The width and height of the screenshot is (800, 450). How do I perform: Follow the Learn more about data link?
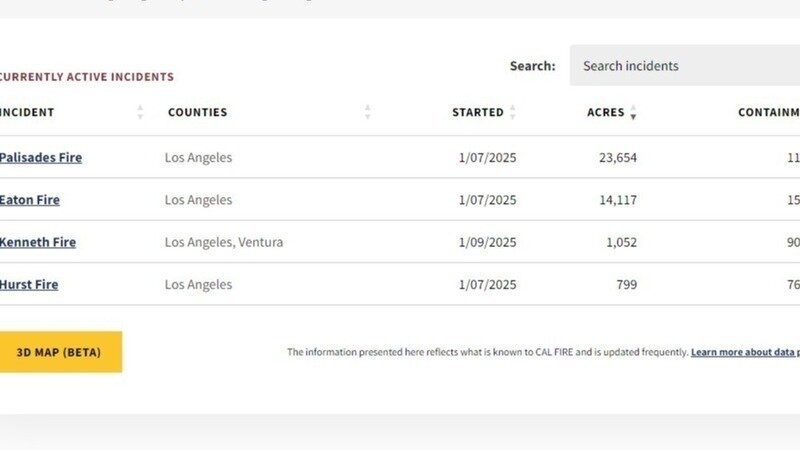click(744, 353)
